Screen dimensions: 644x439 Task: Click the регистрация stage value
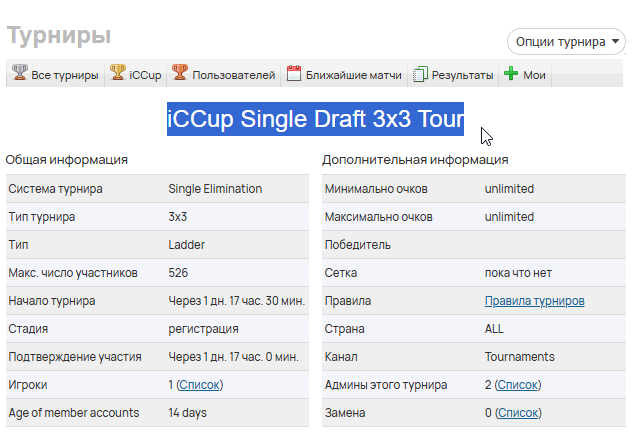pyautogui.click(x=203, y=329)
